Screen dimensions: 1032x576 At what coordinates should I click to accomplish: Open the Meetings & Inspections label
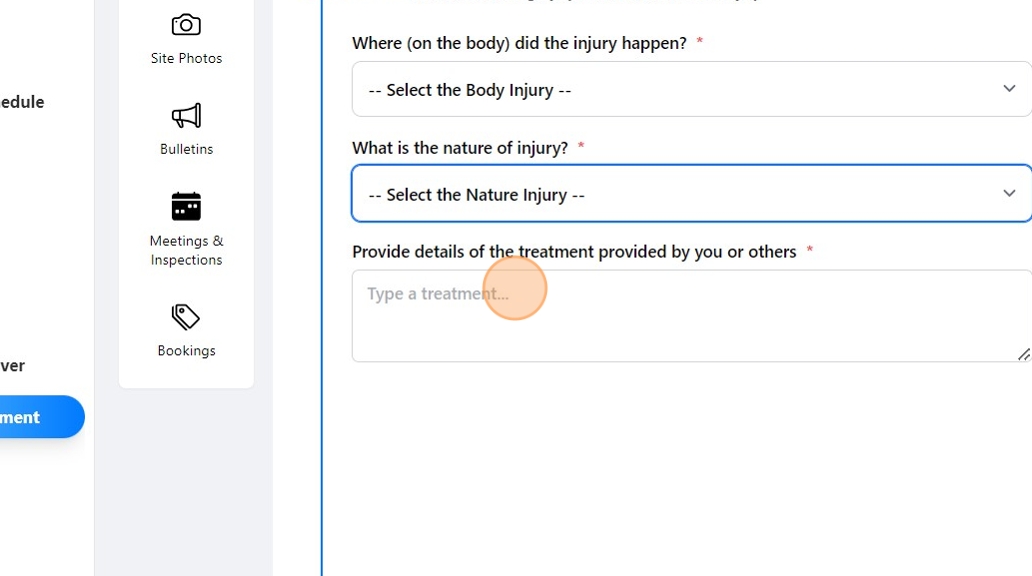(x=186, y=250)
